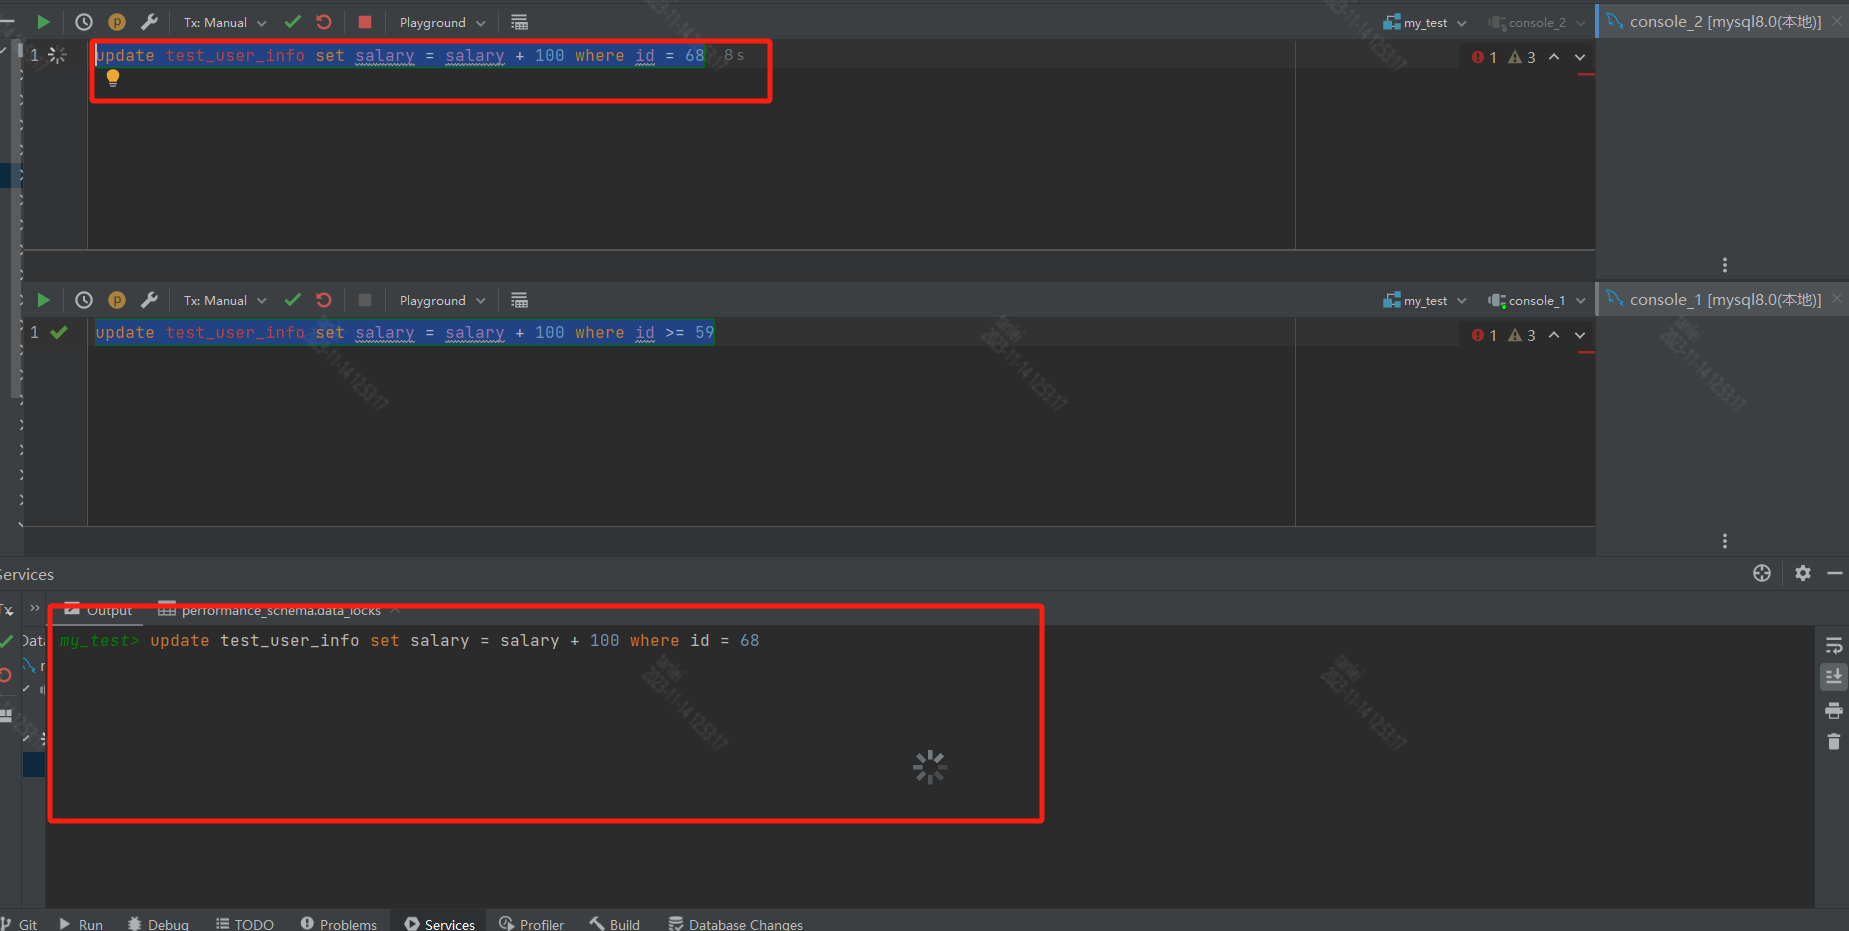Viewport: 1849px width, 931px height.
Task: Open query history in console_2 toolbar
Action: coord(84,22)
